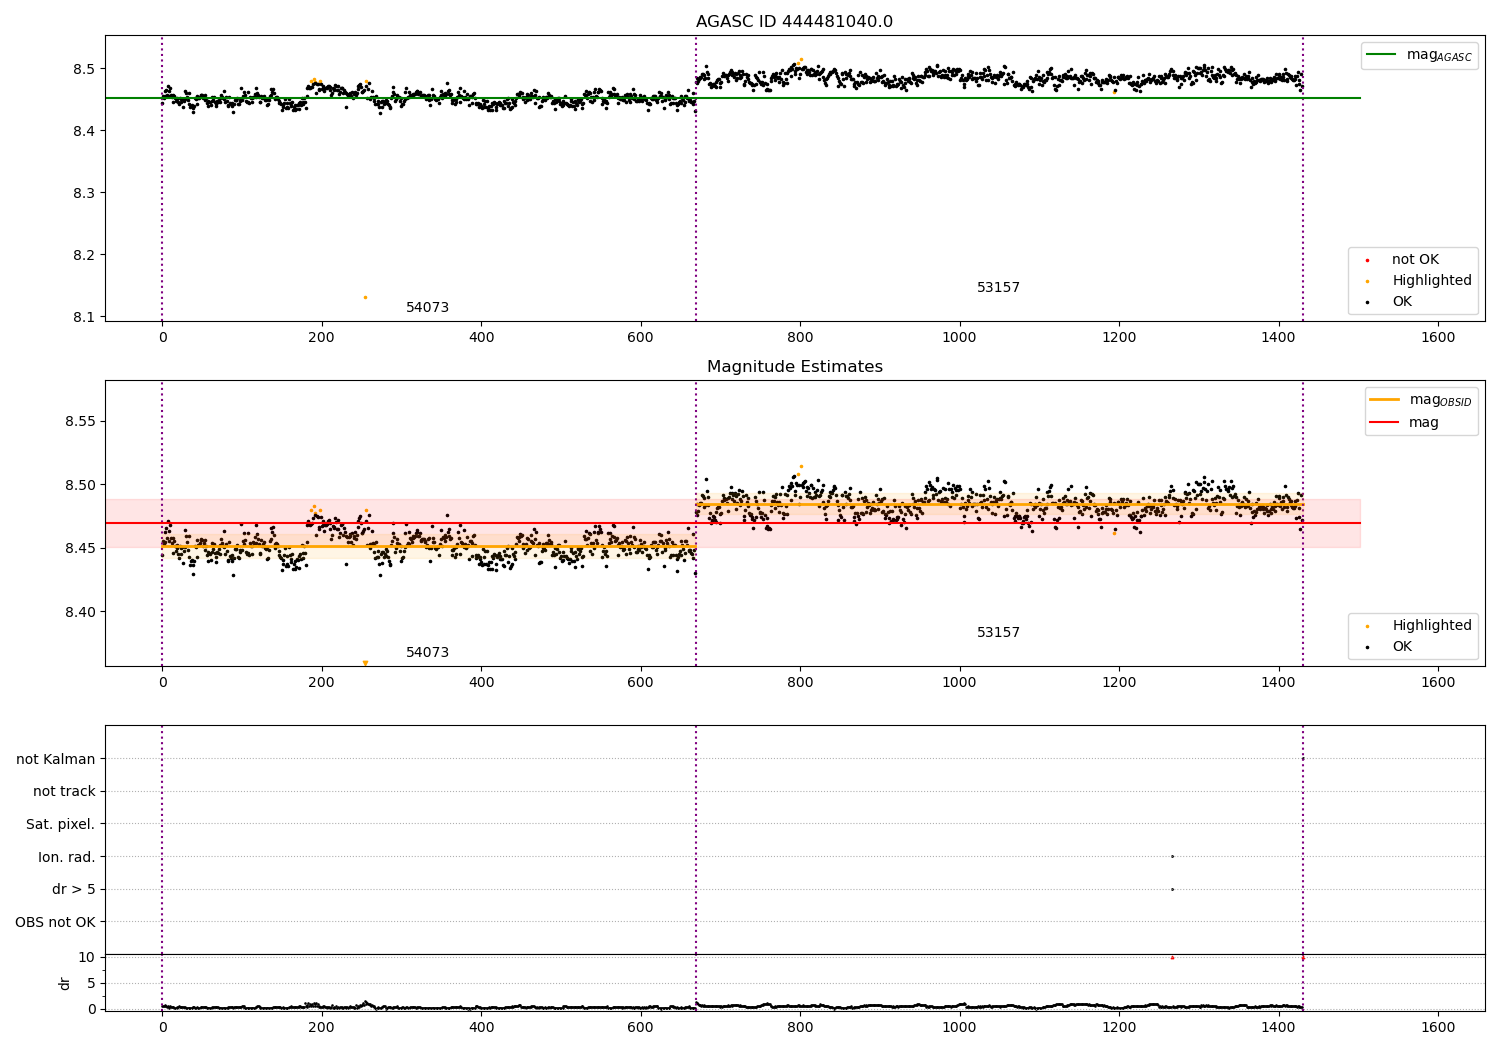This screenshot has width=1500, height=1050.
Task: Click the 'AGASC ID 444481040.0' plot title
Action: pos(794,22)
